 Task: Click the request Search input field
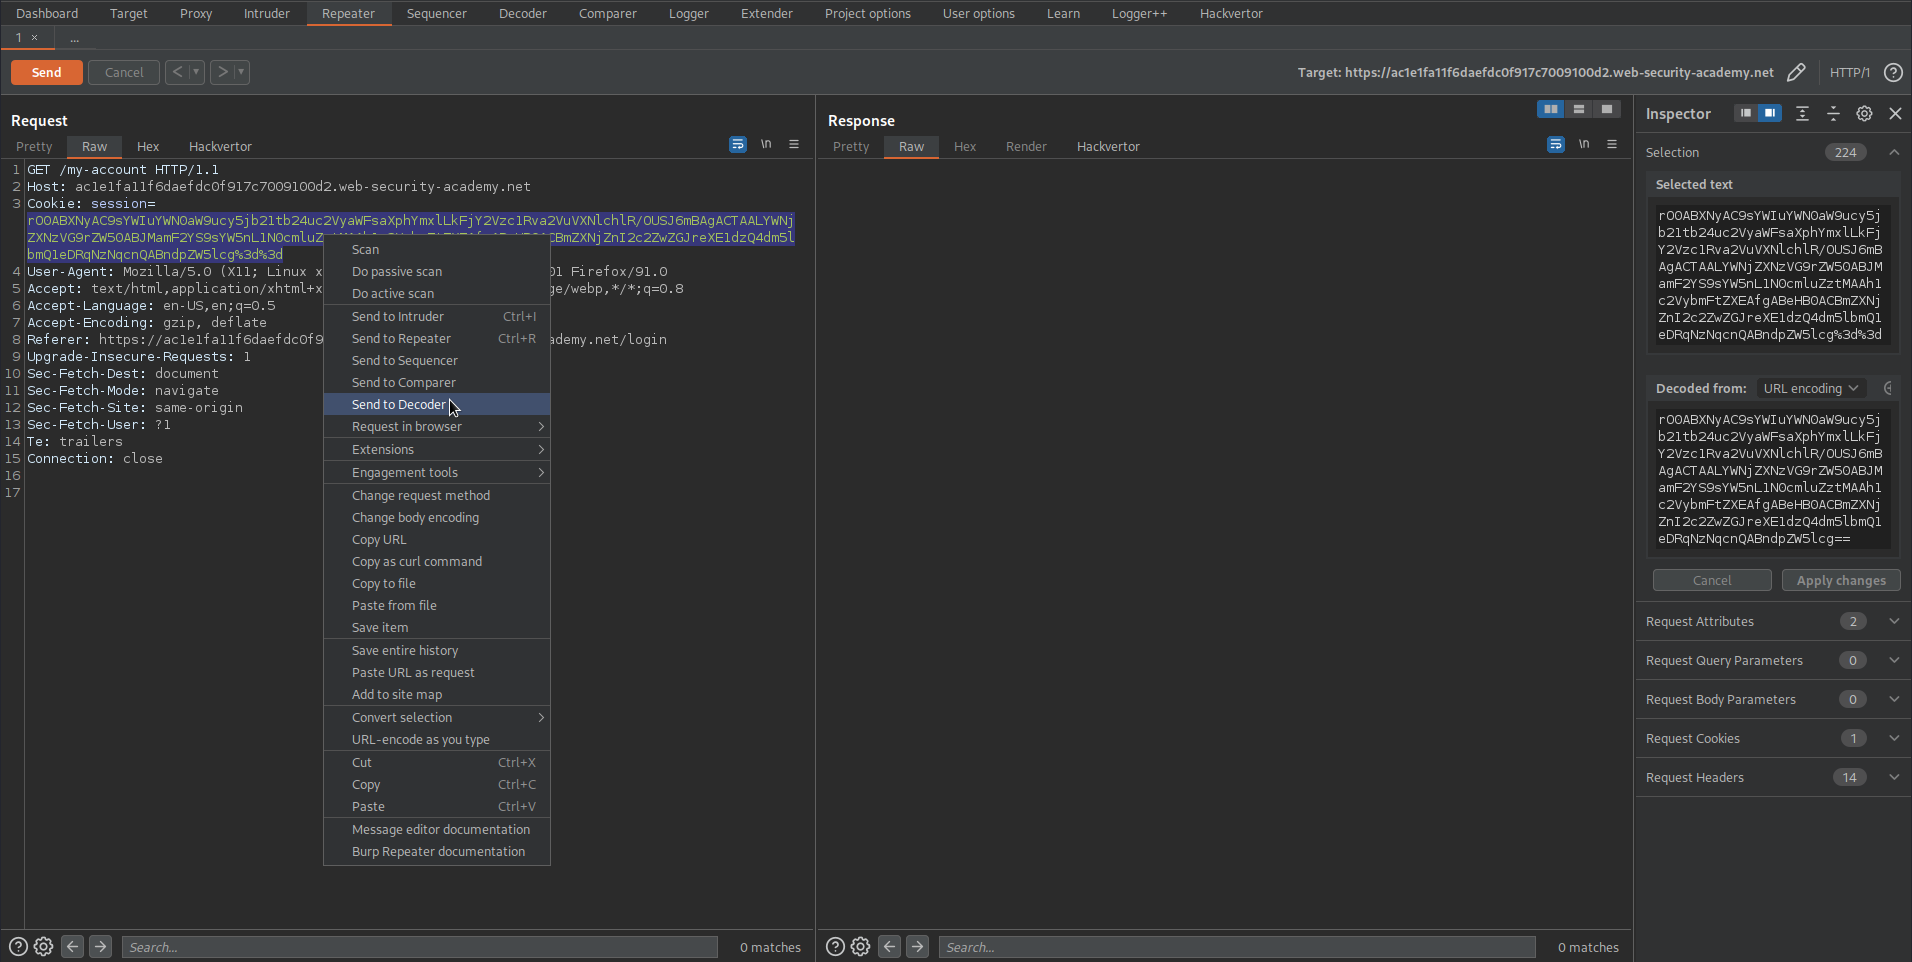click(x=420, y=947)
